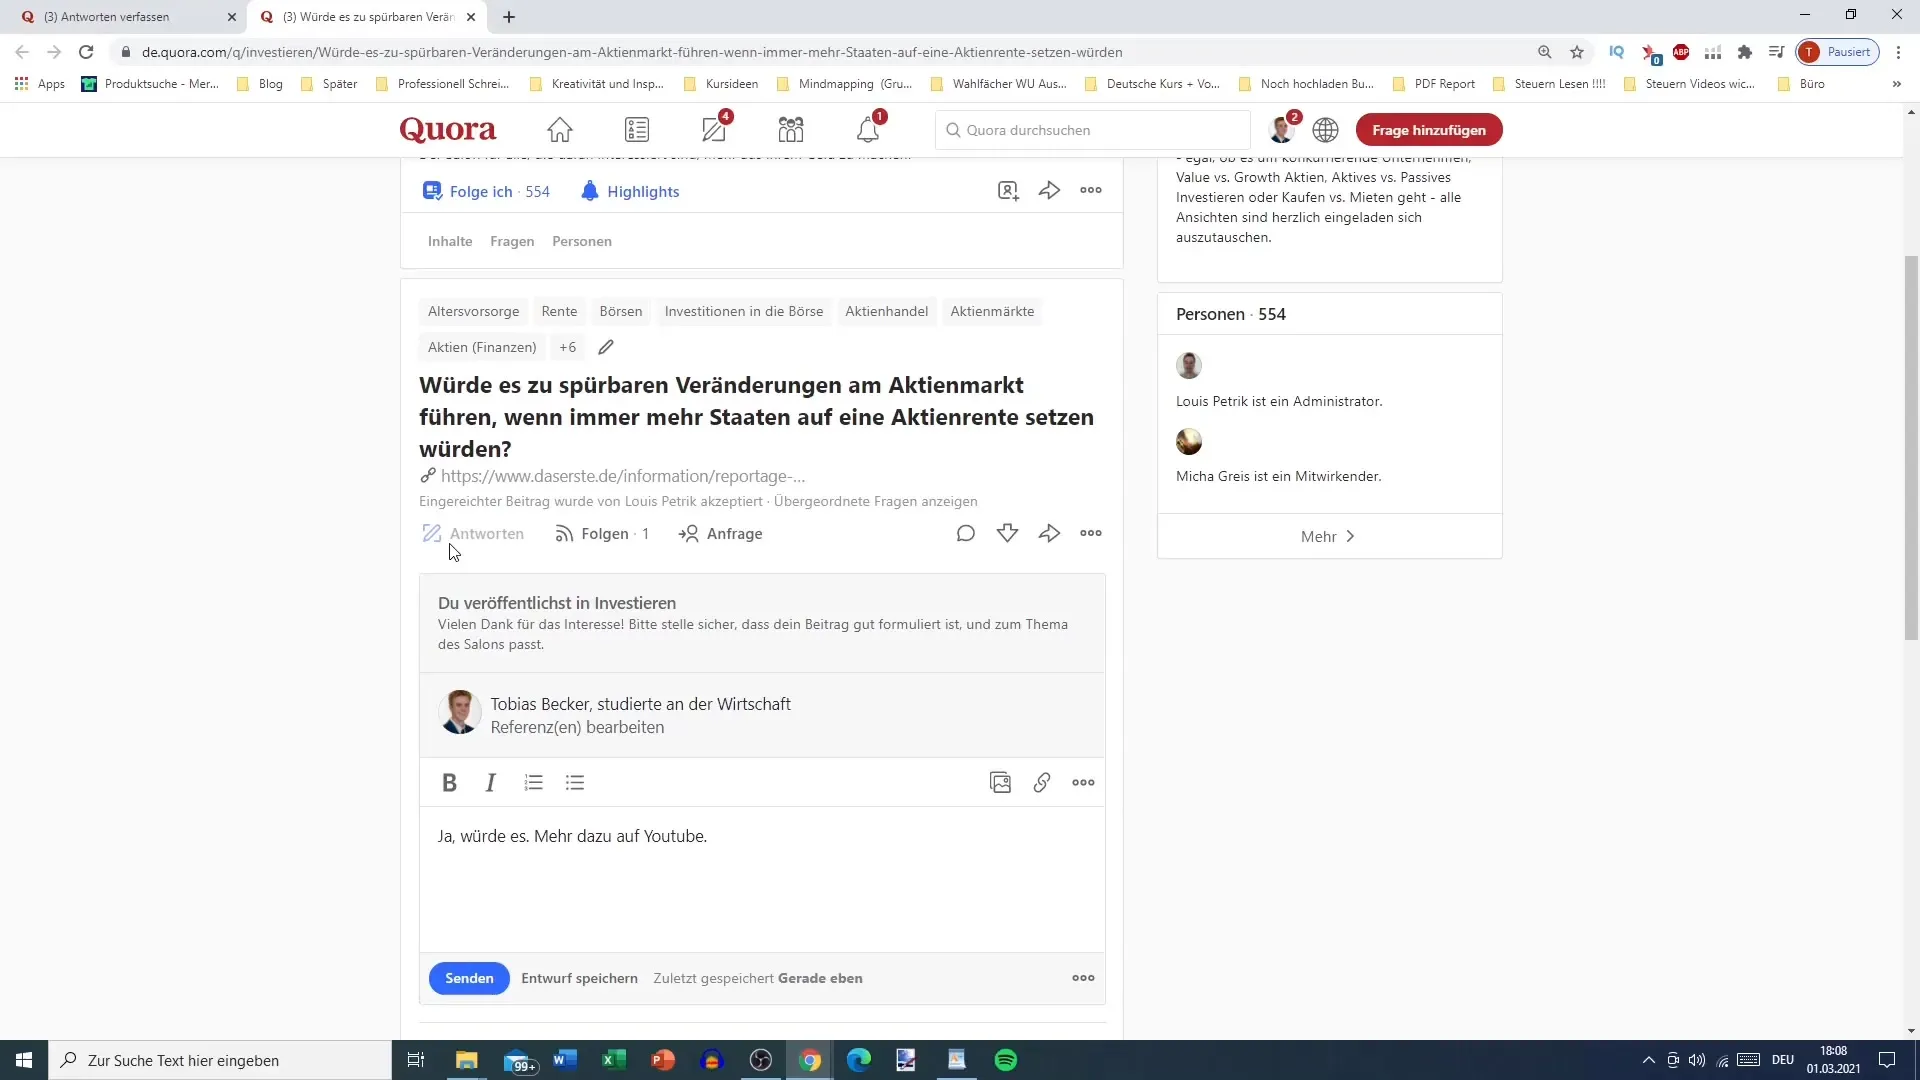Select the Inhalte tab

450,241
